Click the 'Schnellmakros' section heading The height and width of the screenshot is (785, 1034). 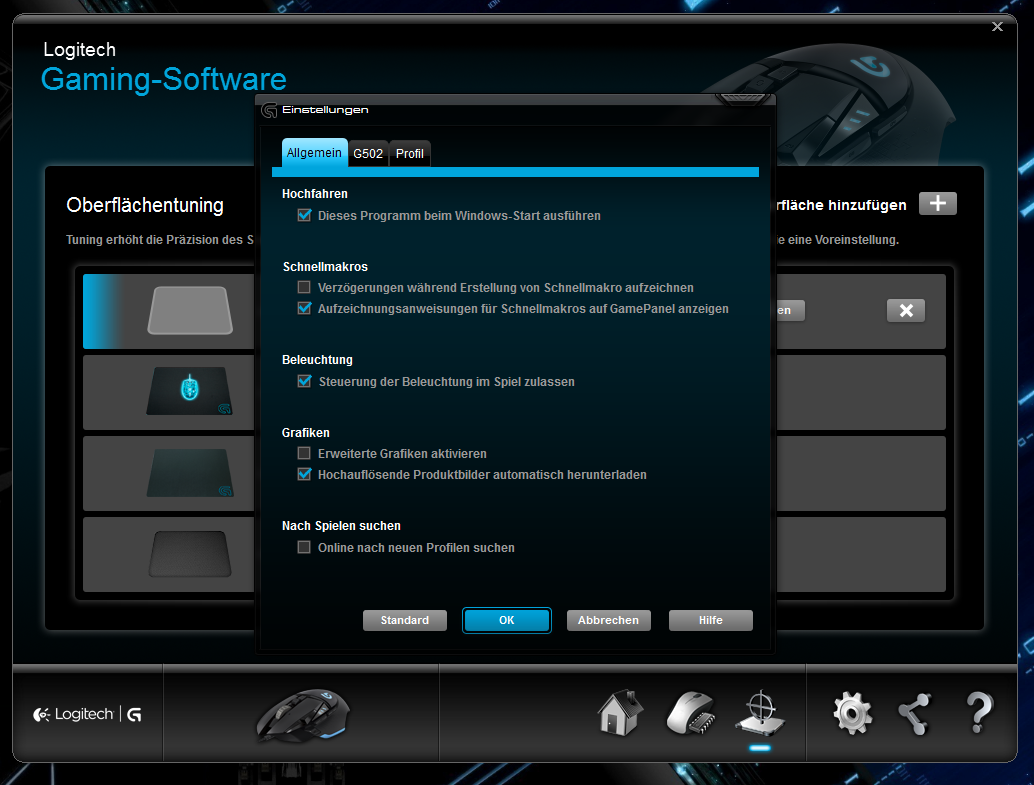click(325, 267)
